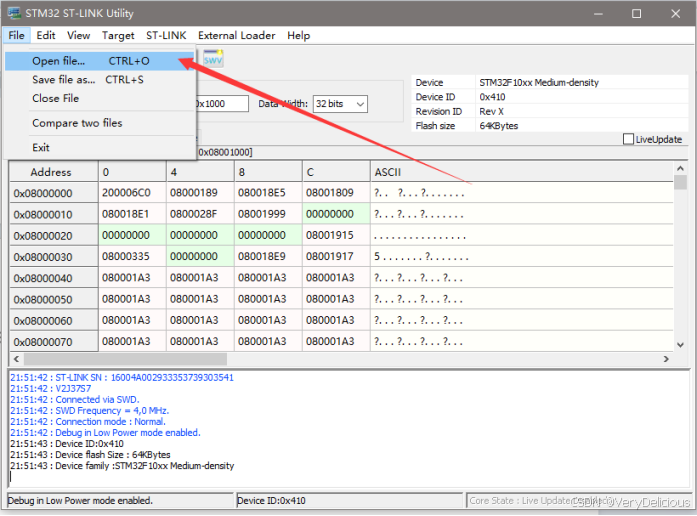Click the memory grid scroll up arrow
Viewport: 697px width, 516px height.
pos(680,168)
